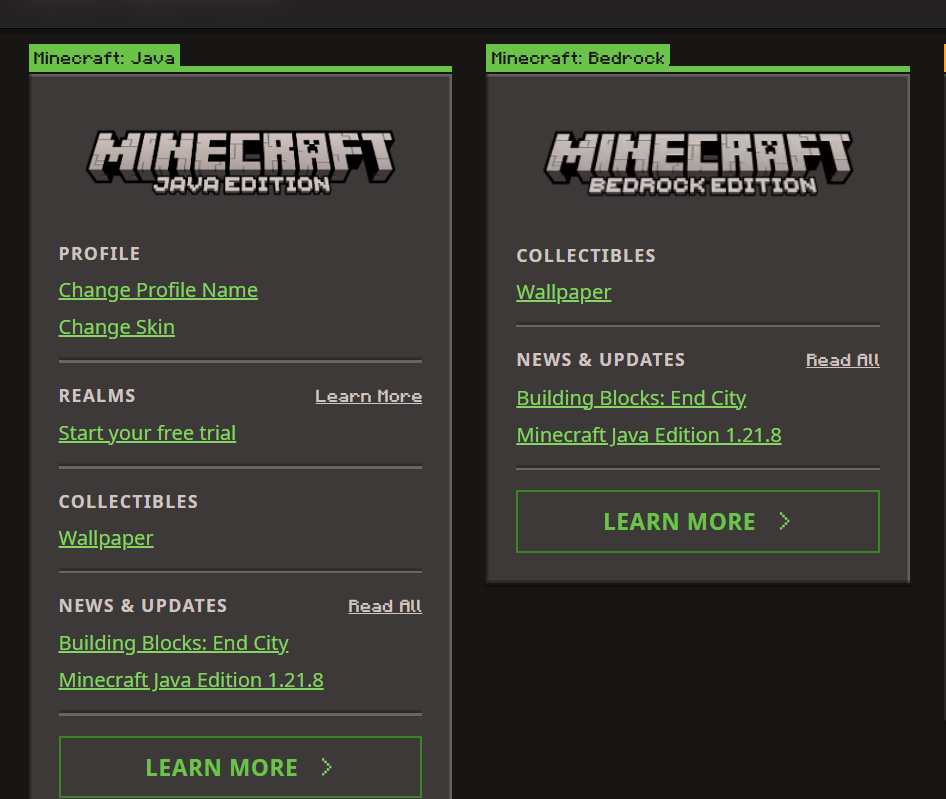
Task: Click Read All in Bedrock News & Updates
Action: click(843, 360)
